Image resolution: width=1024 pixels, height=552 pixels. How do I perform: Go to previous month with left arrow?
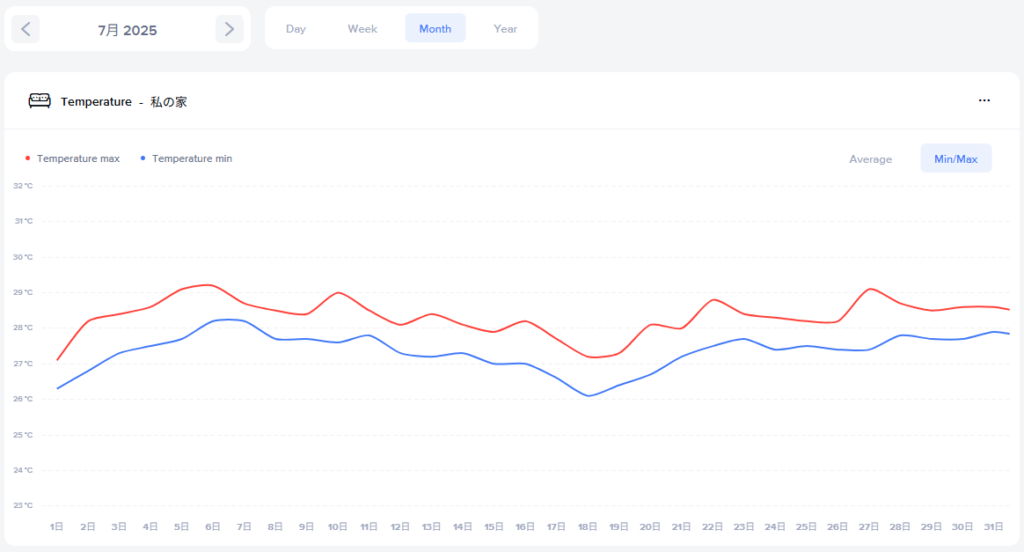26,29
